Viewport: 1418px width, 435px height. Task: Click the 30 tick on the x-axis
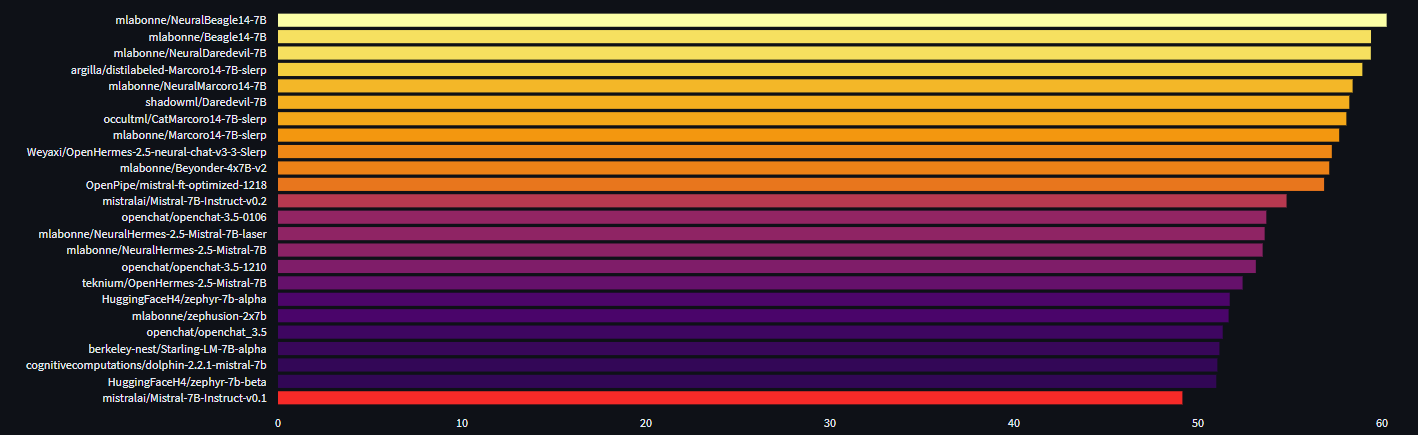click(x=830, y=423)
